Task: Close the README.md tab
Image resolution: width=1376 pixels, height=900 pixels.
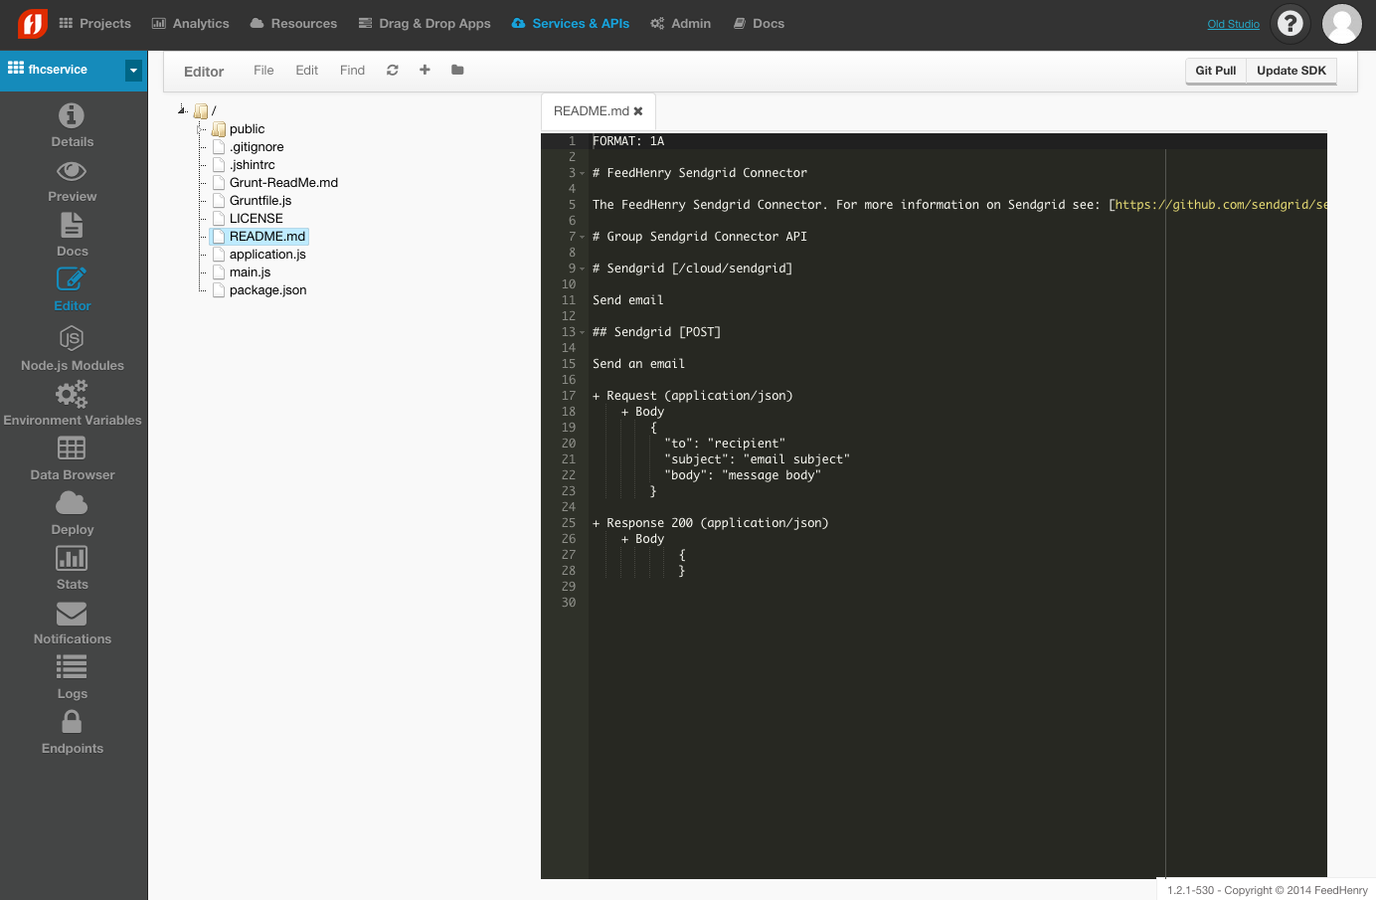Action: coord(638,111)
